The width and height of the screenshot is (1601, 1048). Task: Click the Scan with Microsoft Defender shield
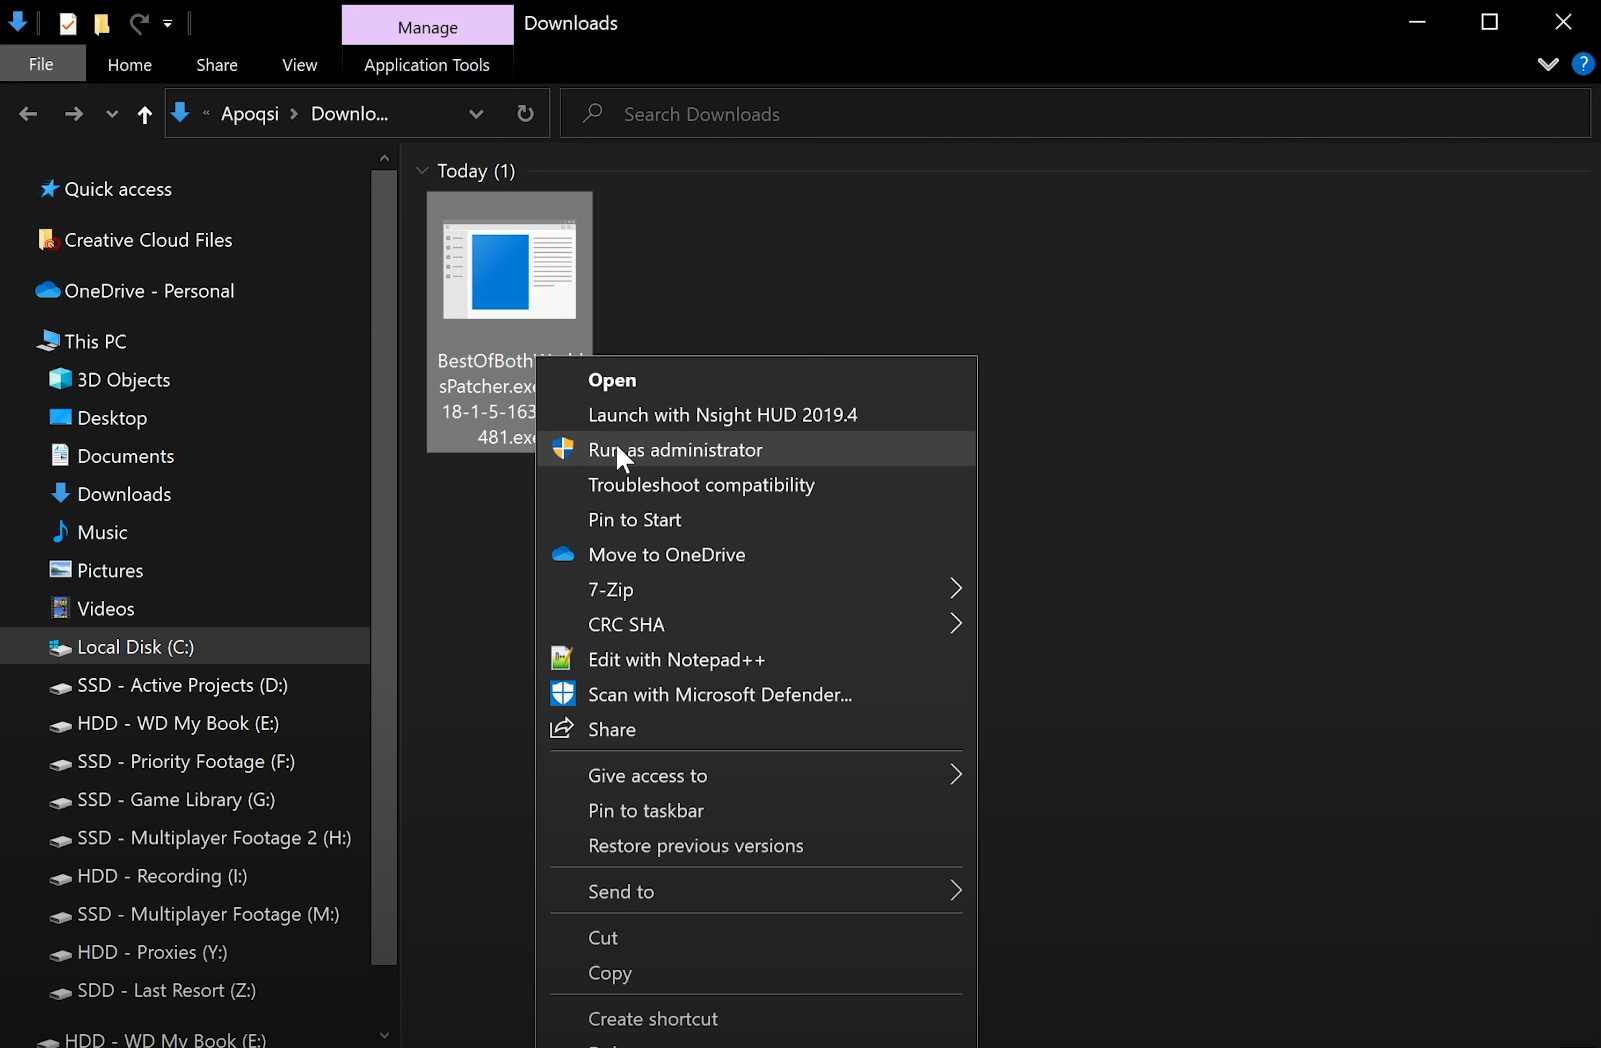click(563, 694)
